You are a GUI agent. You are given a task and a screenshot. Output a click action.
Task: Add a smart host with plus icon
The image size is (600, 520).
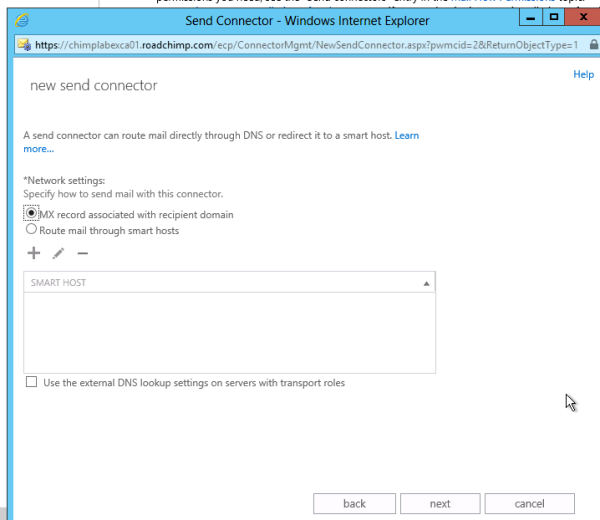(34, 253)
